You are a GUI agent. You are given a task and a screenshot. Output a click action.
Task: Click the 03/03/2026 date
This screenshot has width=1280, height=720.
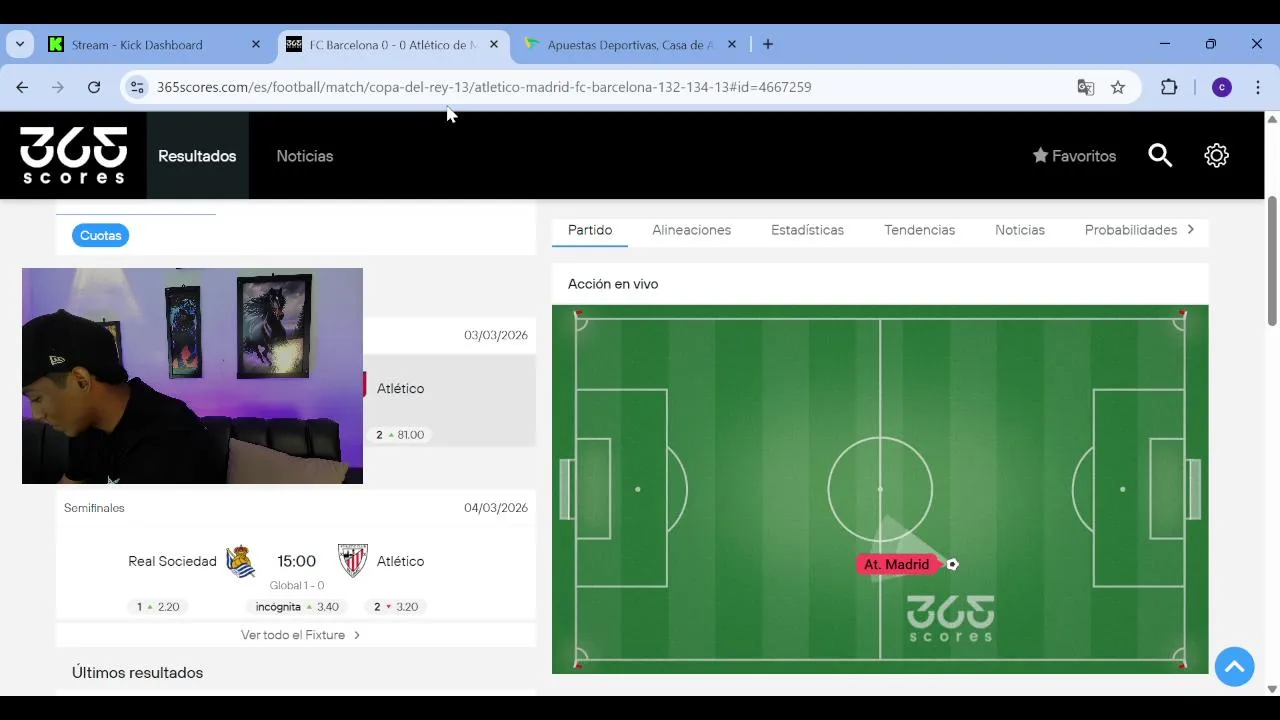(x=496, y=335)
